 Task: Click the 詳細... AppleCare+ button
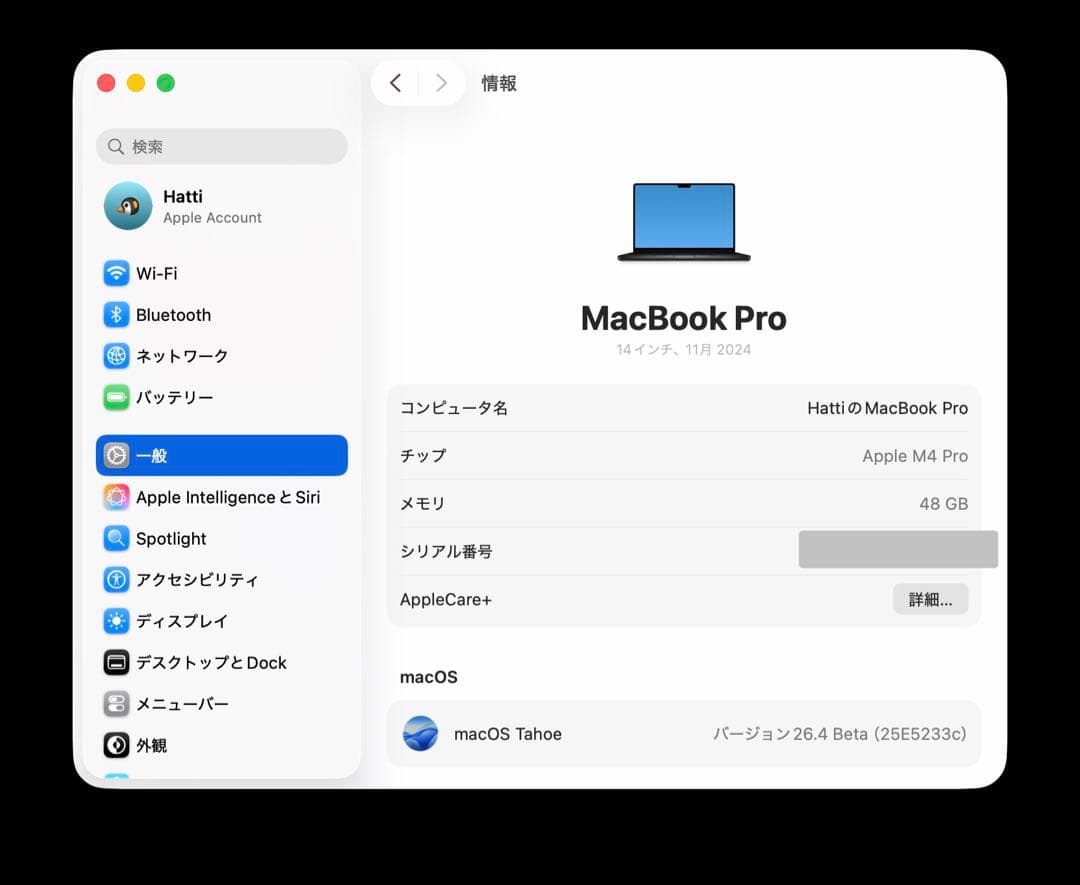tap(931, 599)
